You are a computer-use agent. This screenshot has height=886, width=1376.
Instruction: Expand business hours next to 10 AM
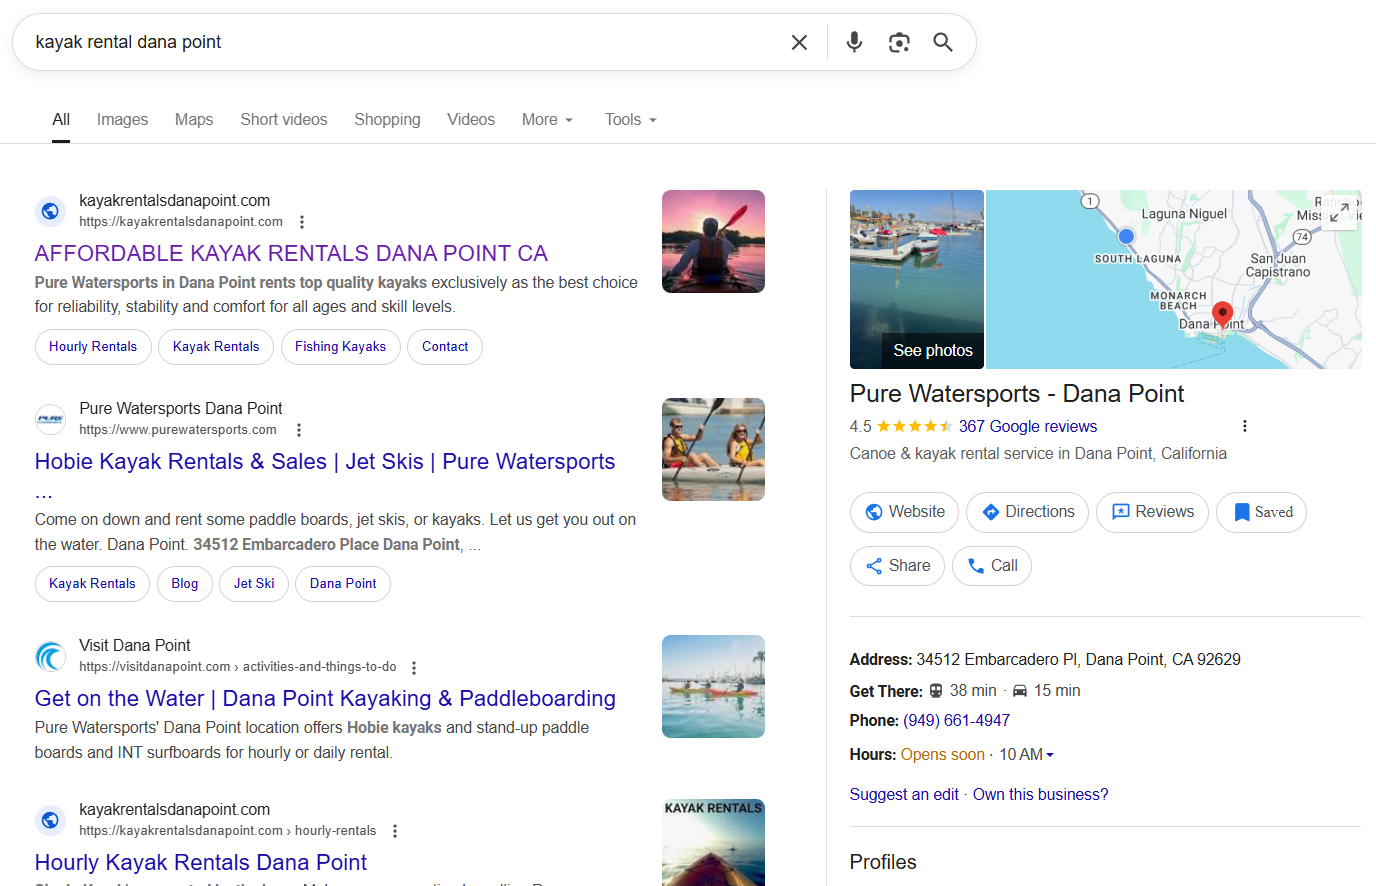[1050, 755]
